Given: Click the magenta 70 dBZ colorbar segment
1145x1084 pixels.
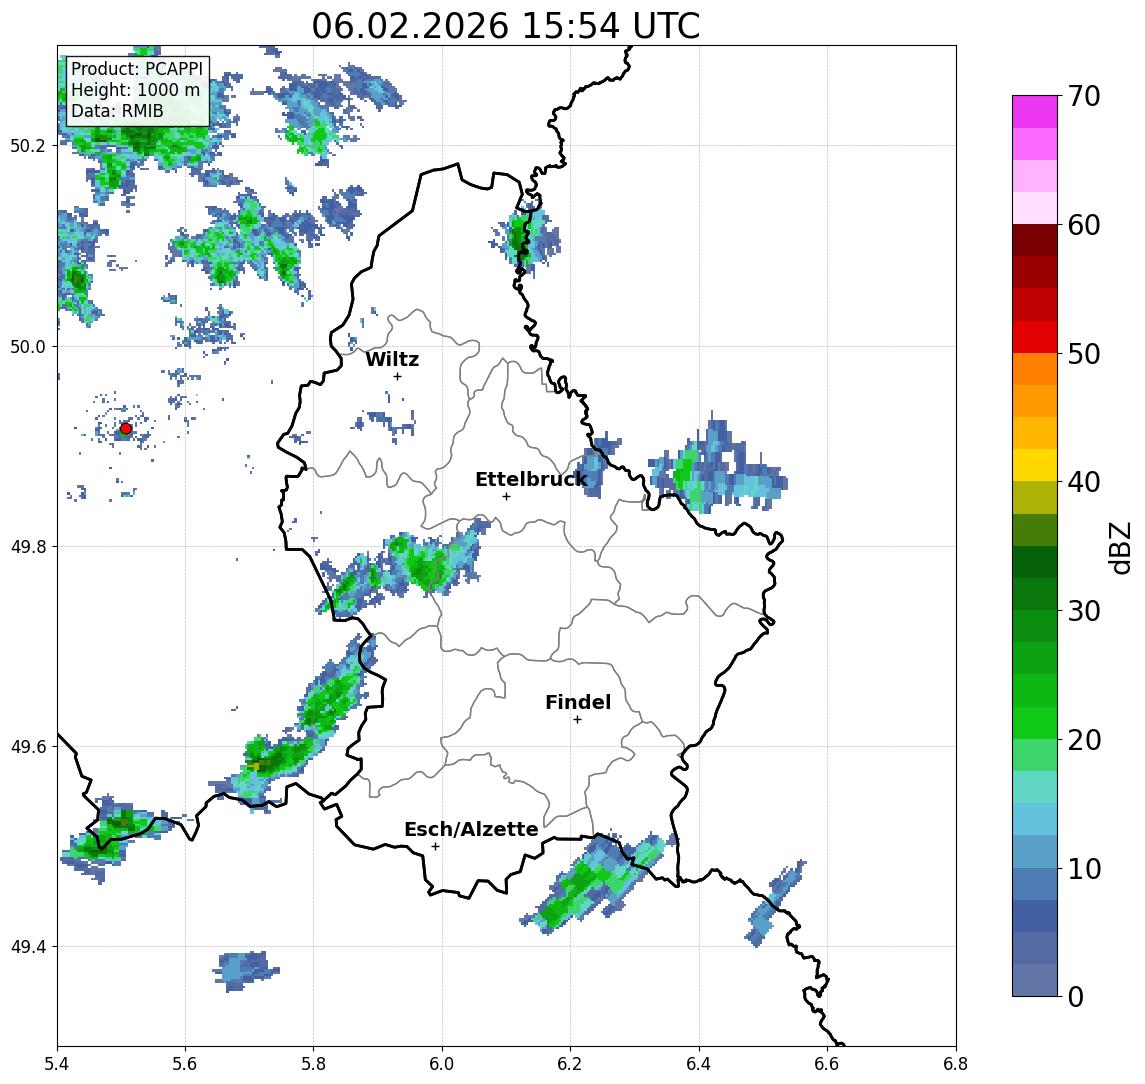Looking at the screenshot, I should coord(1035,112).
